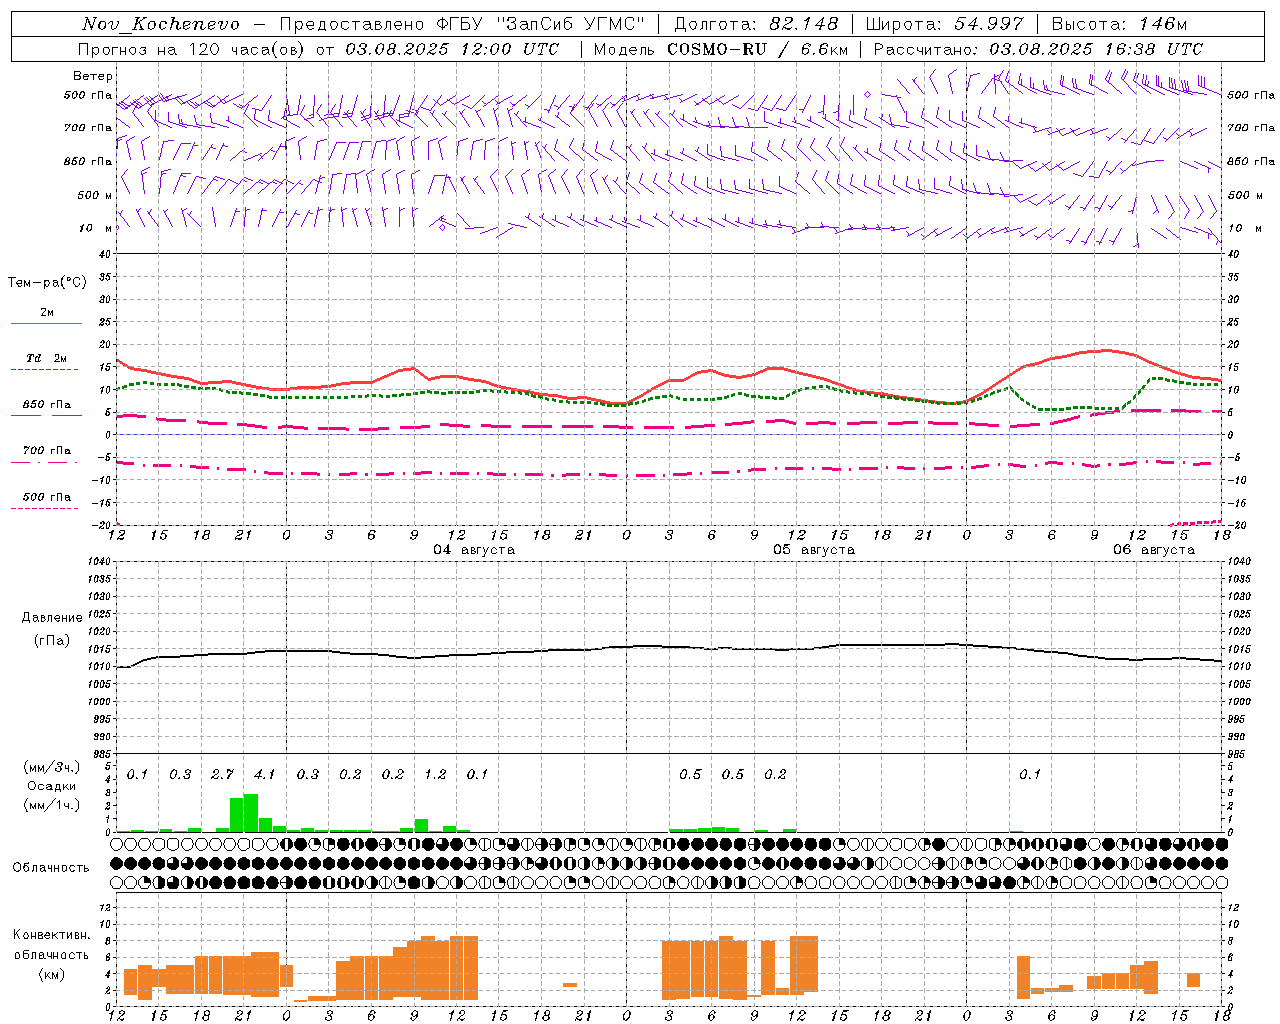Click the "Осадки" precipitation label
Viewport: 1280px width, 1024px height.
coord(51,786)
